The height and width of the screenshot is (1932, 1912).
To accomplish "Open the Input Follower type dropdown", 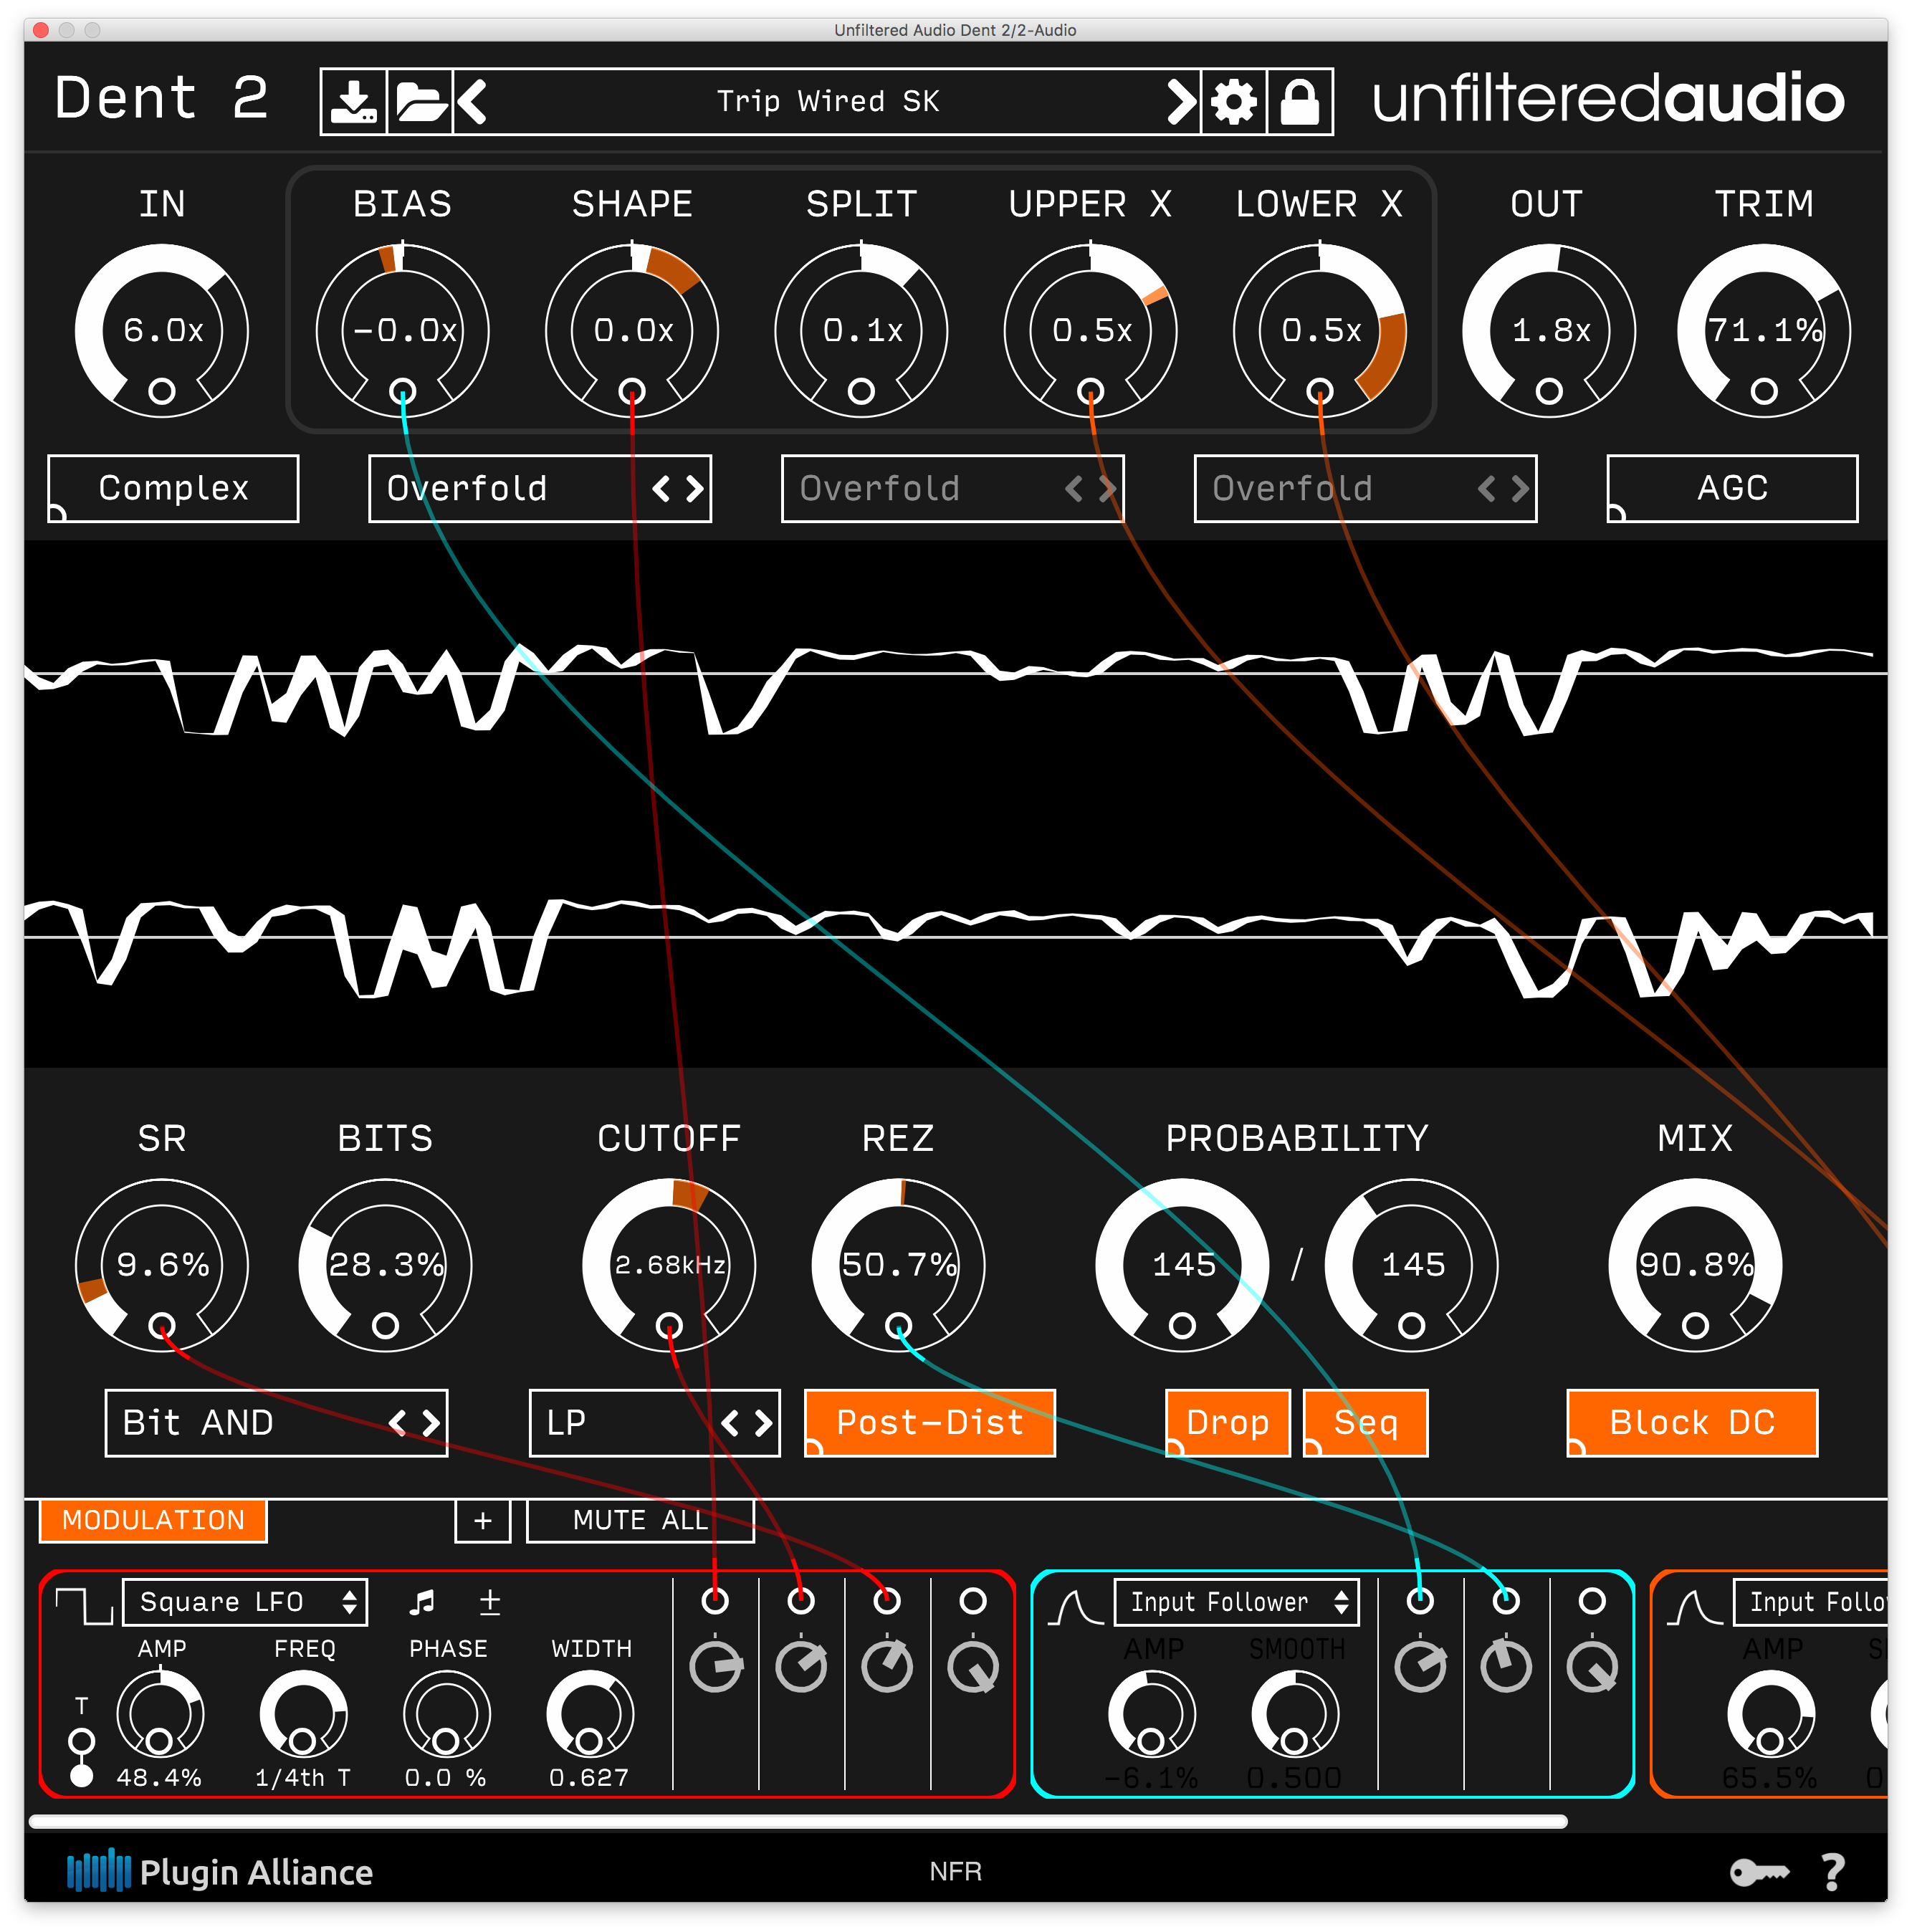I will pyautogui.click(x=1237, y=1601).
